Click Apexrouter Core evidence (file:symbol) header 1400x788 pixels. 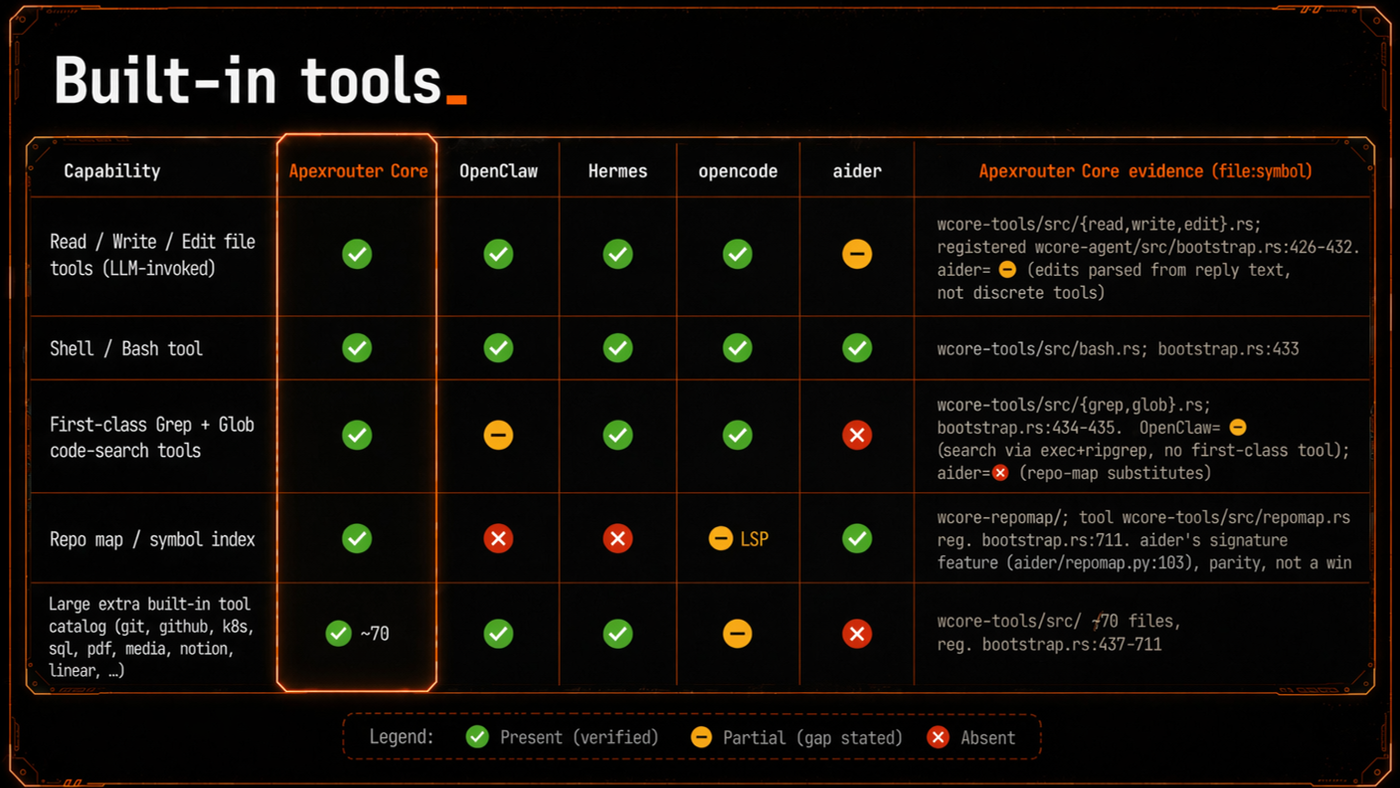click(x=1145, y=171)
